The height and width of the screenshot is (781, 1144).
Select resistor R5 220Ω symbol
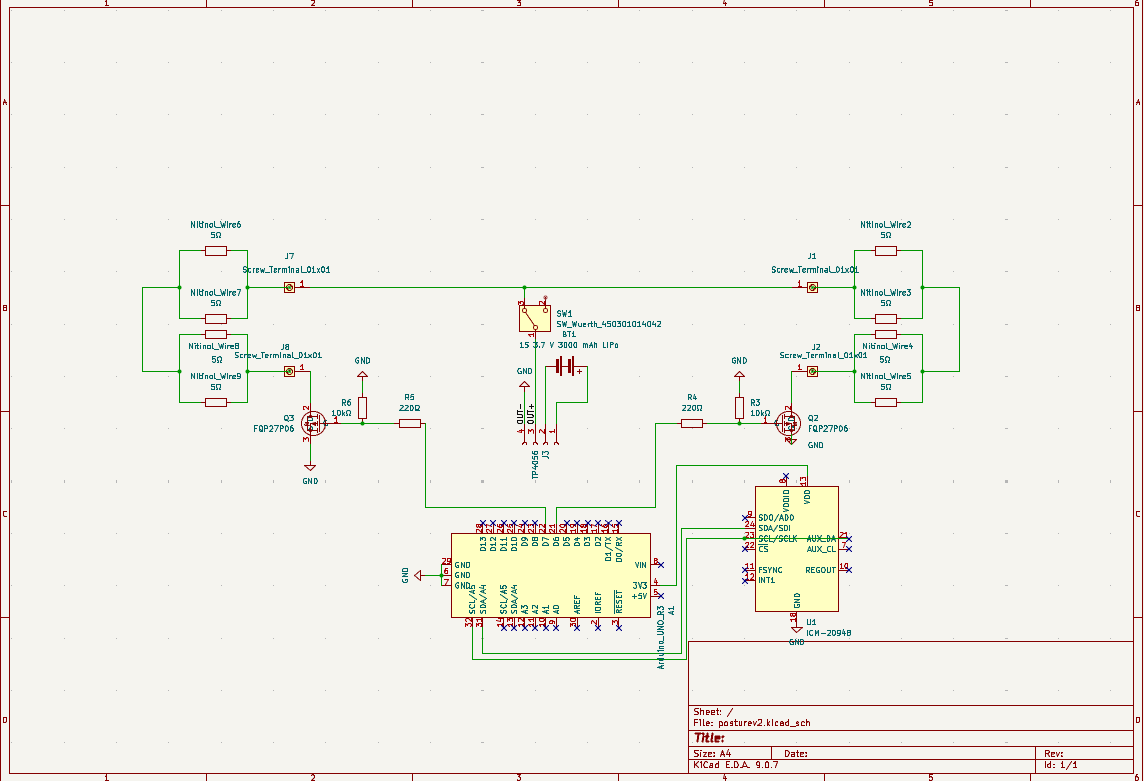click(410, 423)
